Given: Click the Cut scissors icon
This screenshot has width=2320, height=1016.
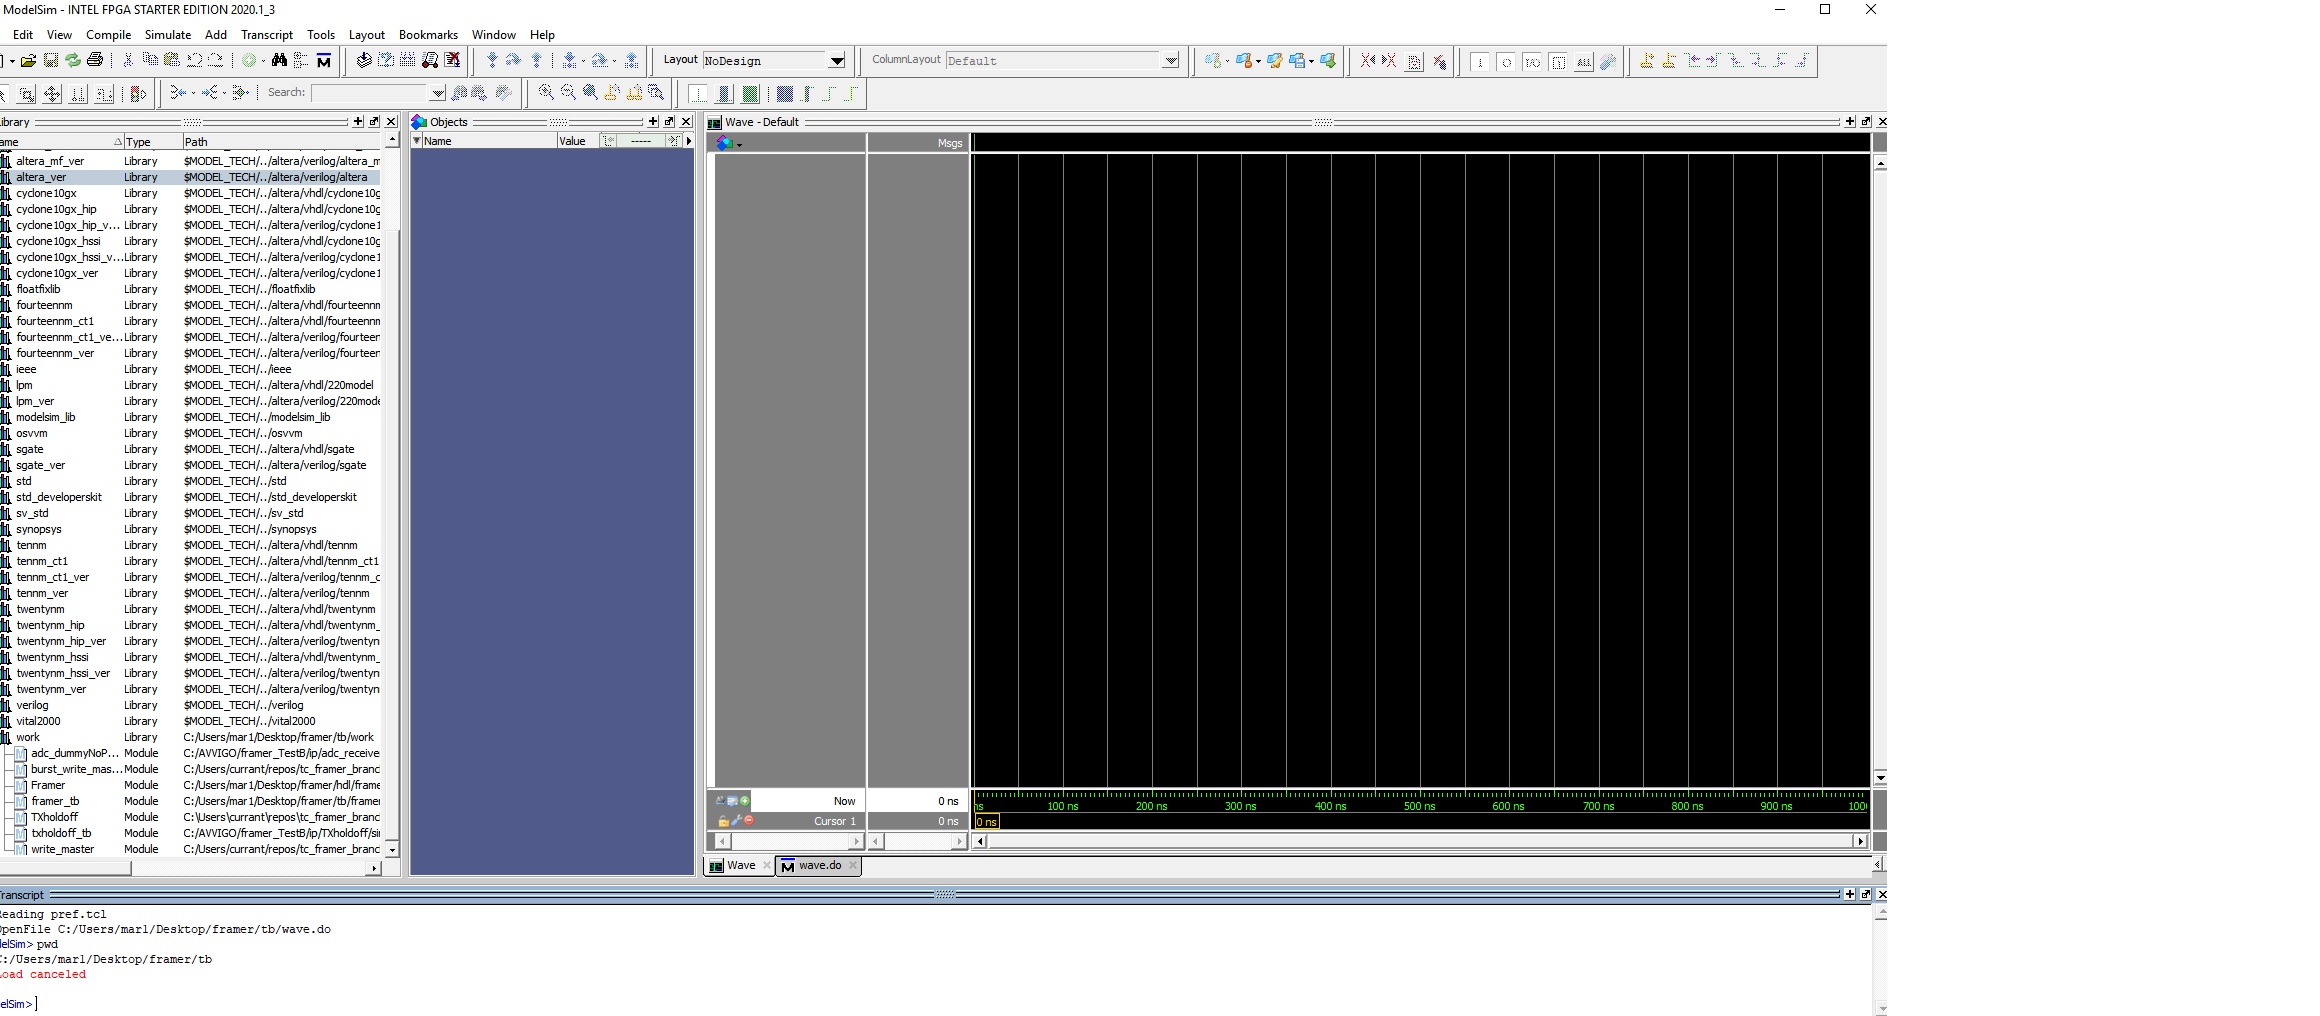Looking at the screenshot, I should [128, 61].
